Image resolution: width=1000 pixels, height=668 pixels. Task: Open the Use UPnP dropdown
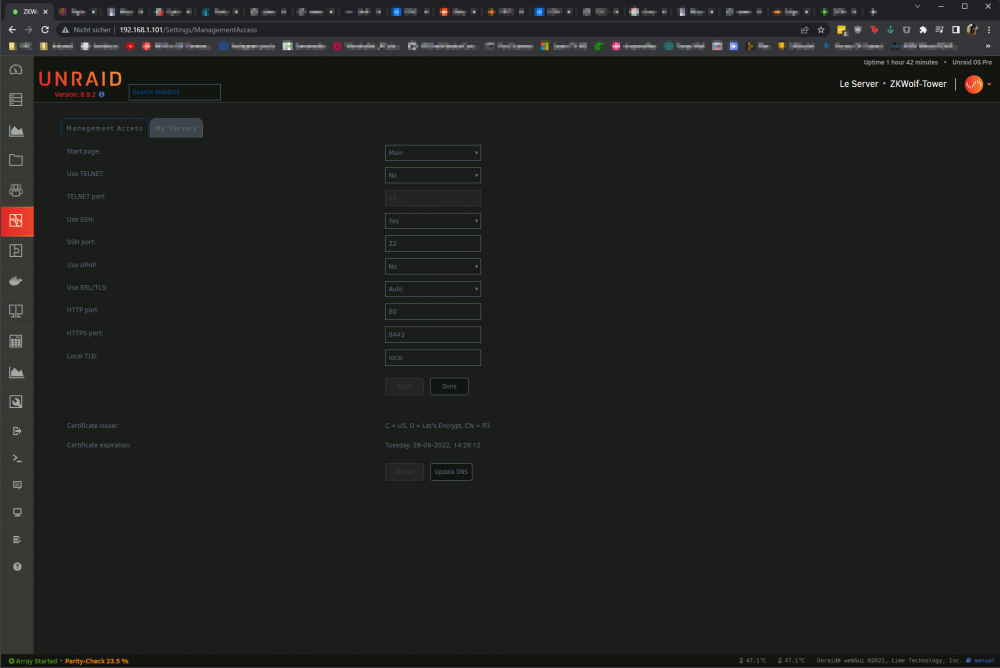432,267
